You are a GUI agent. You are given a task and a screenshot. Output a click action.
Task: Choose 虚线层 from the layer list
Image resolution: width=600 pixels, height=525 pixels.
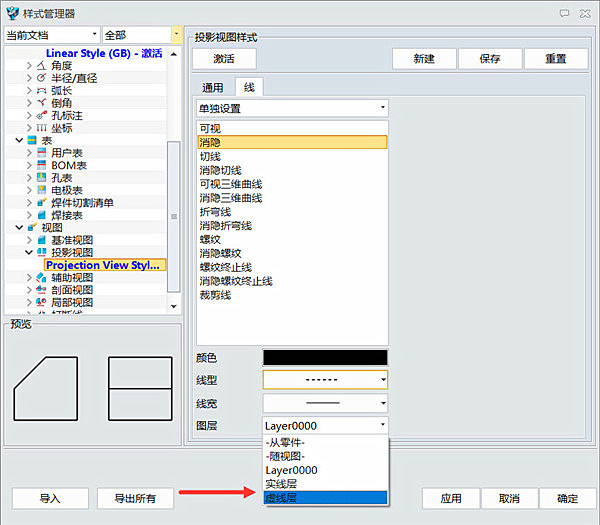(324, 497)
